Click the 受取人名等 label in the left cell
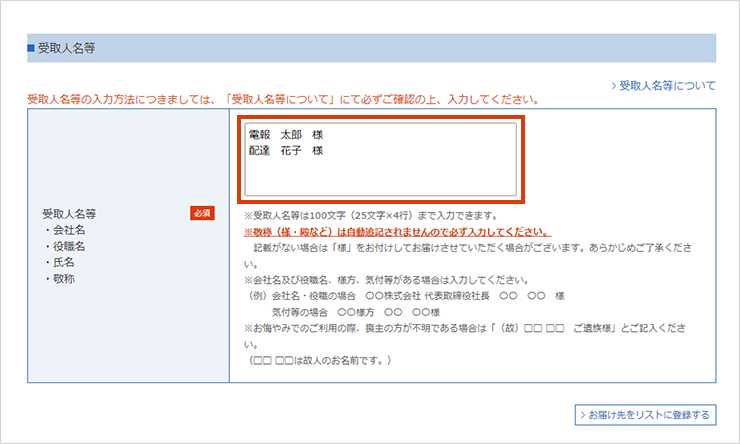This screenshot has width=740, height=444. tap(69, 214)
